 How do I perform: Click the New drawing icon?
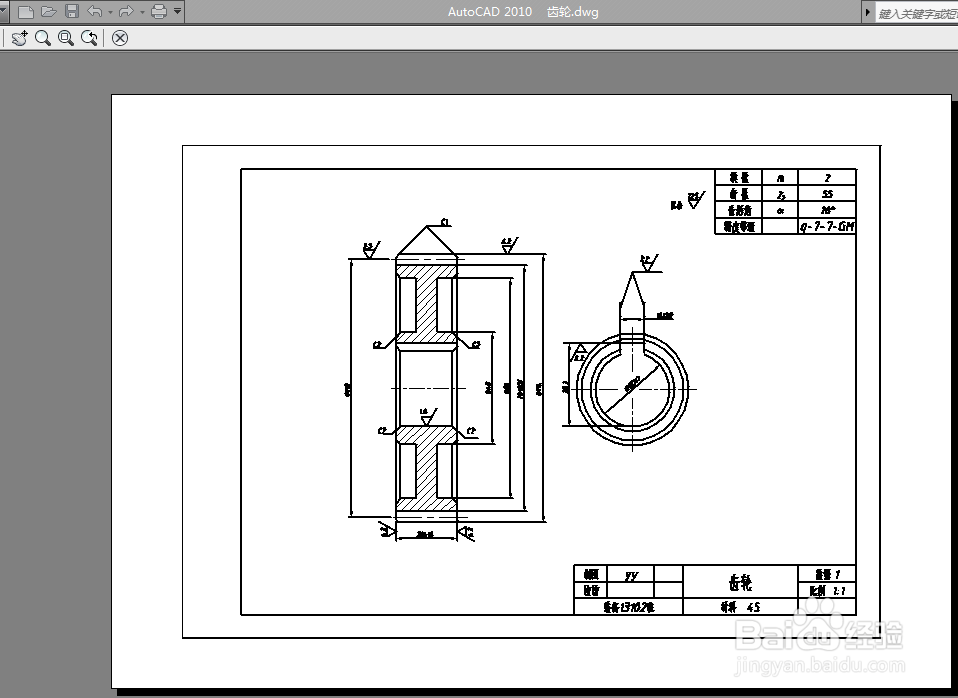(x=26, y=11)
